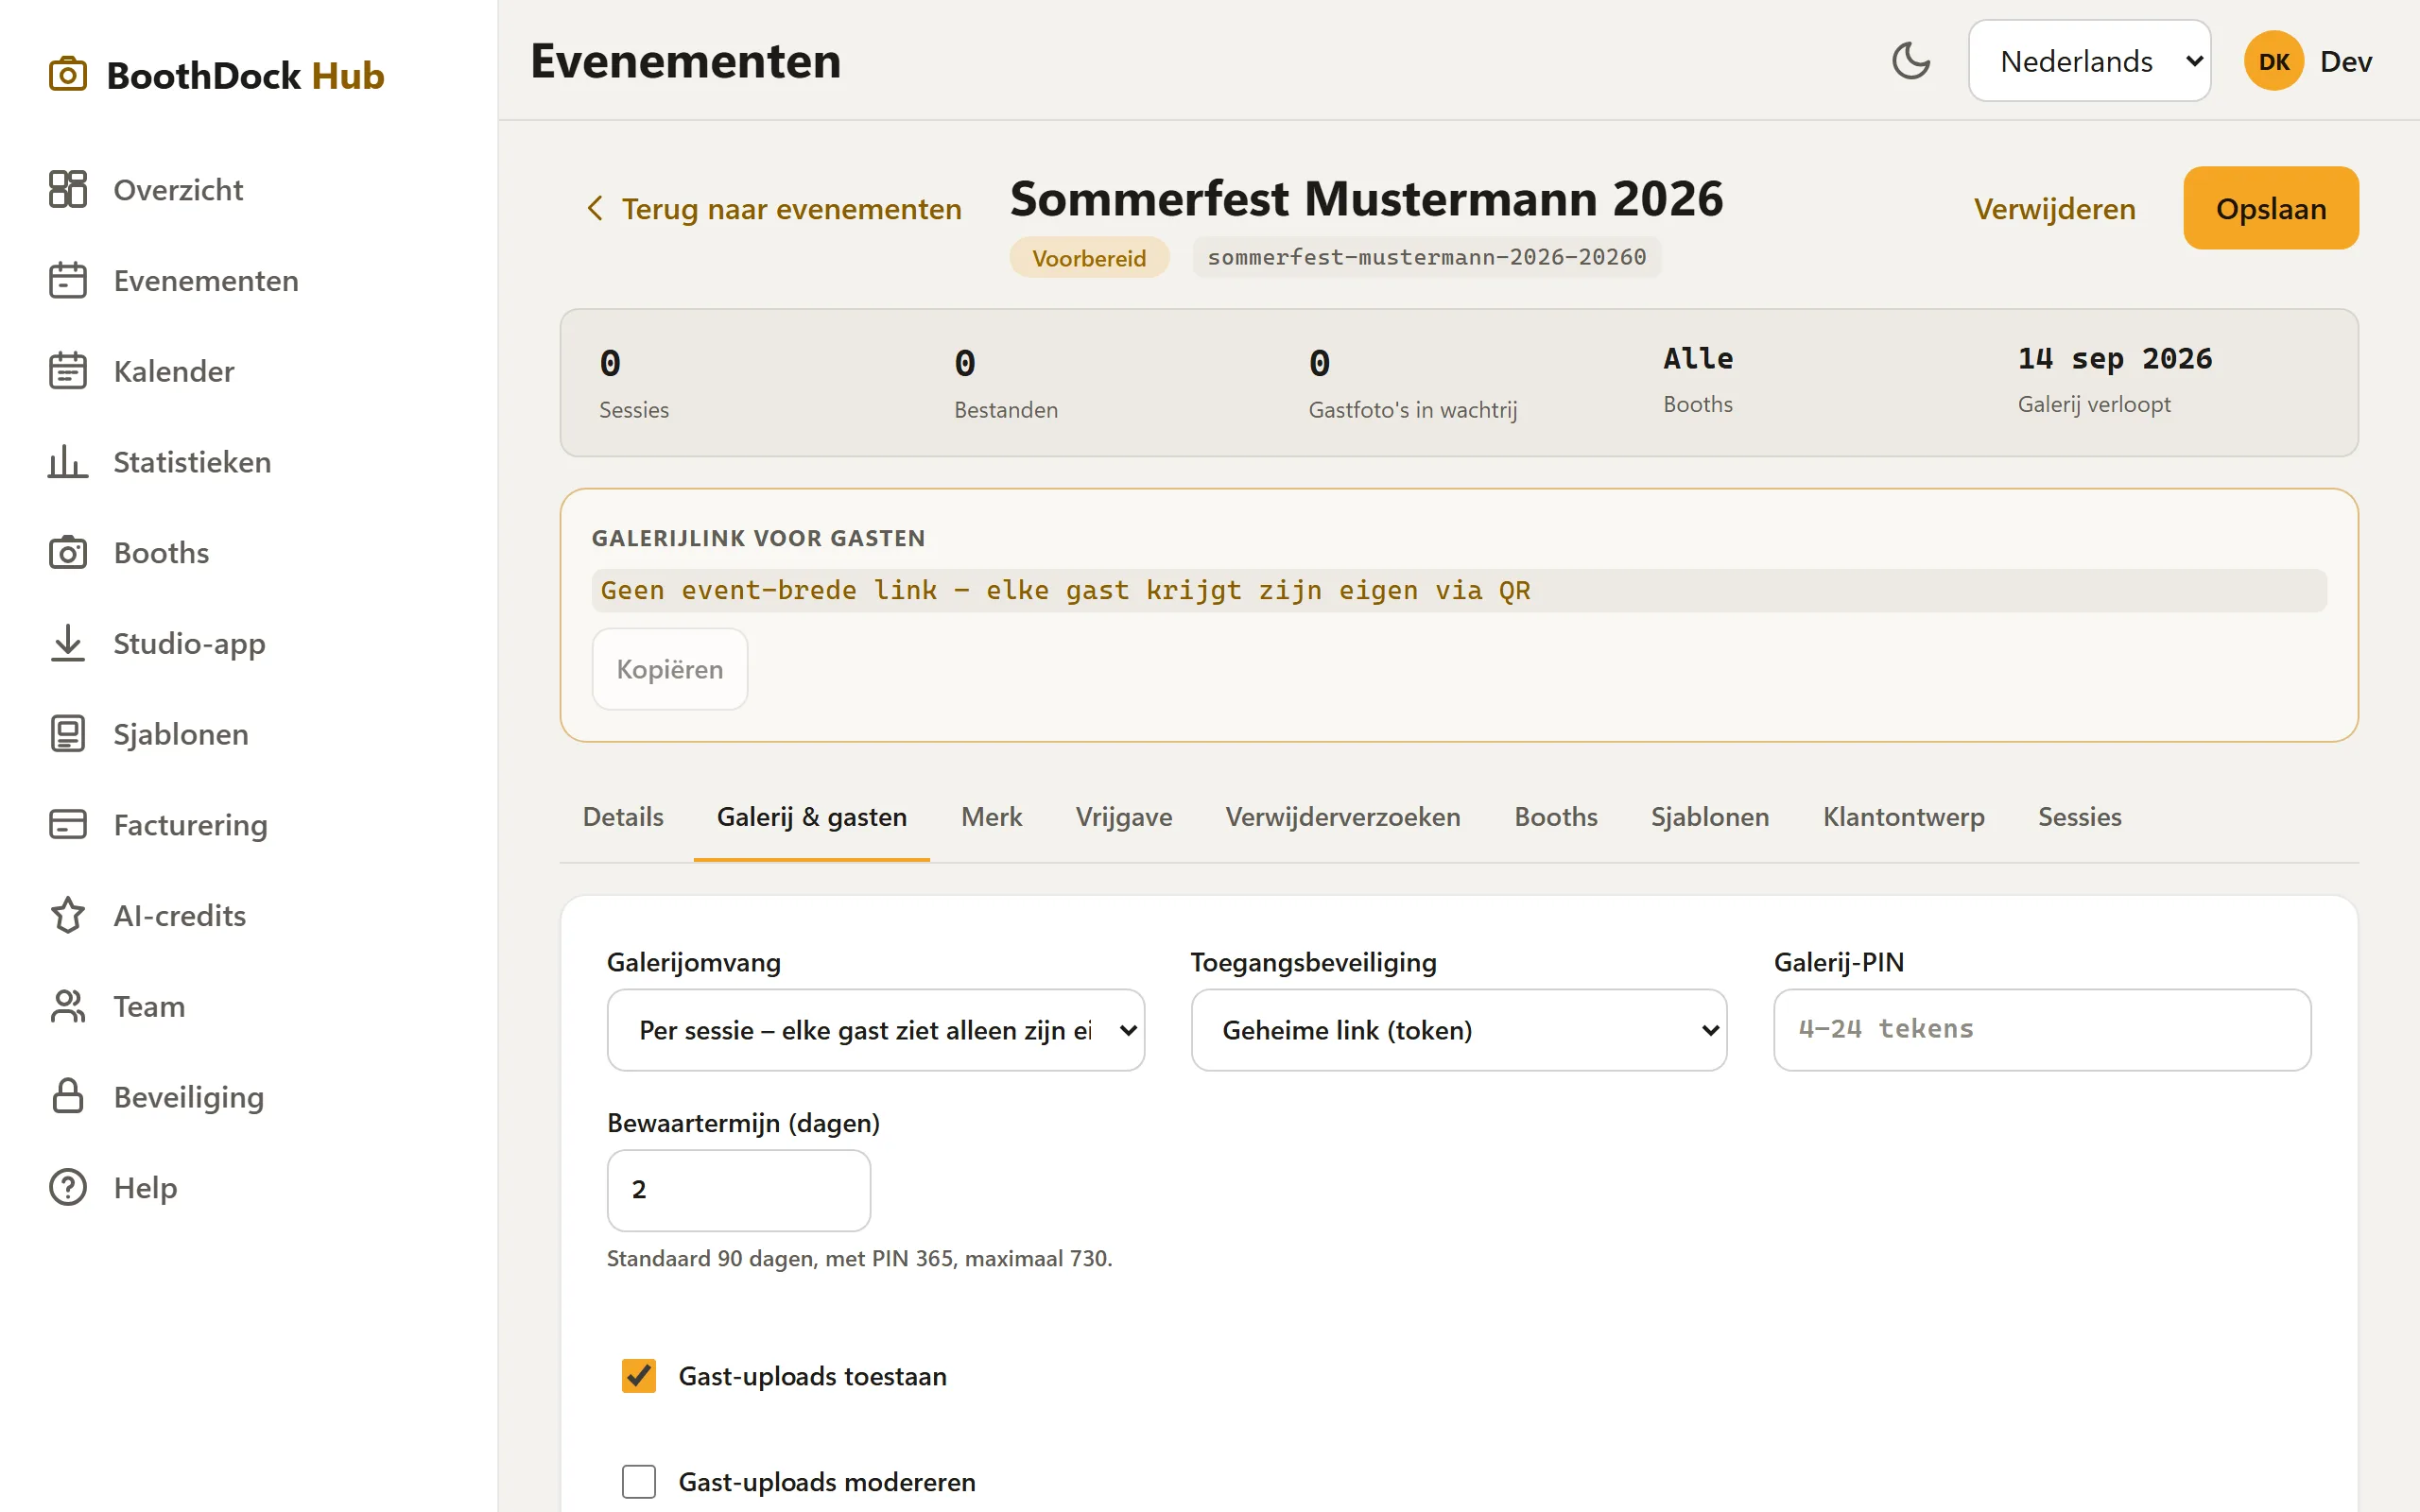Screen dimensions: 2420x1512
Task: Expand the Galerijomvang dropdown
Action: point(875,1030)
